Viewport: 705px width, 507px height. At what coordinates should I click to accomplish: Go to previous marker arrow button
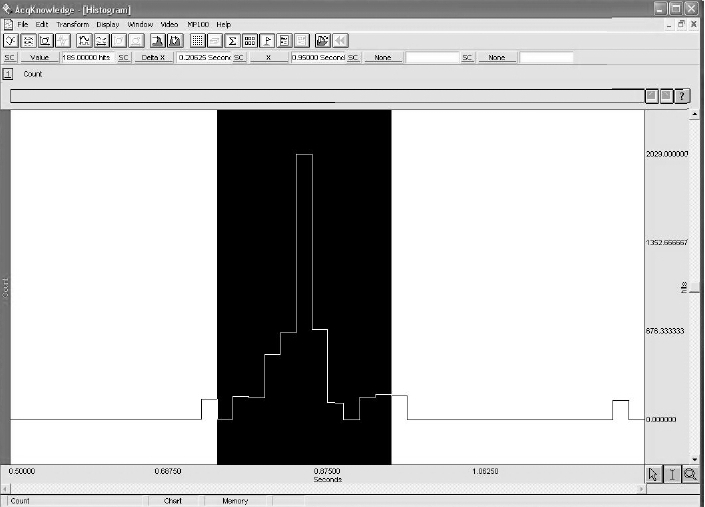[x=651, y=96]
